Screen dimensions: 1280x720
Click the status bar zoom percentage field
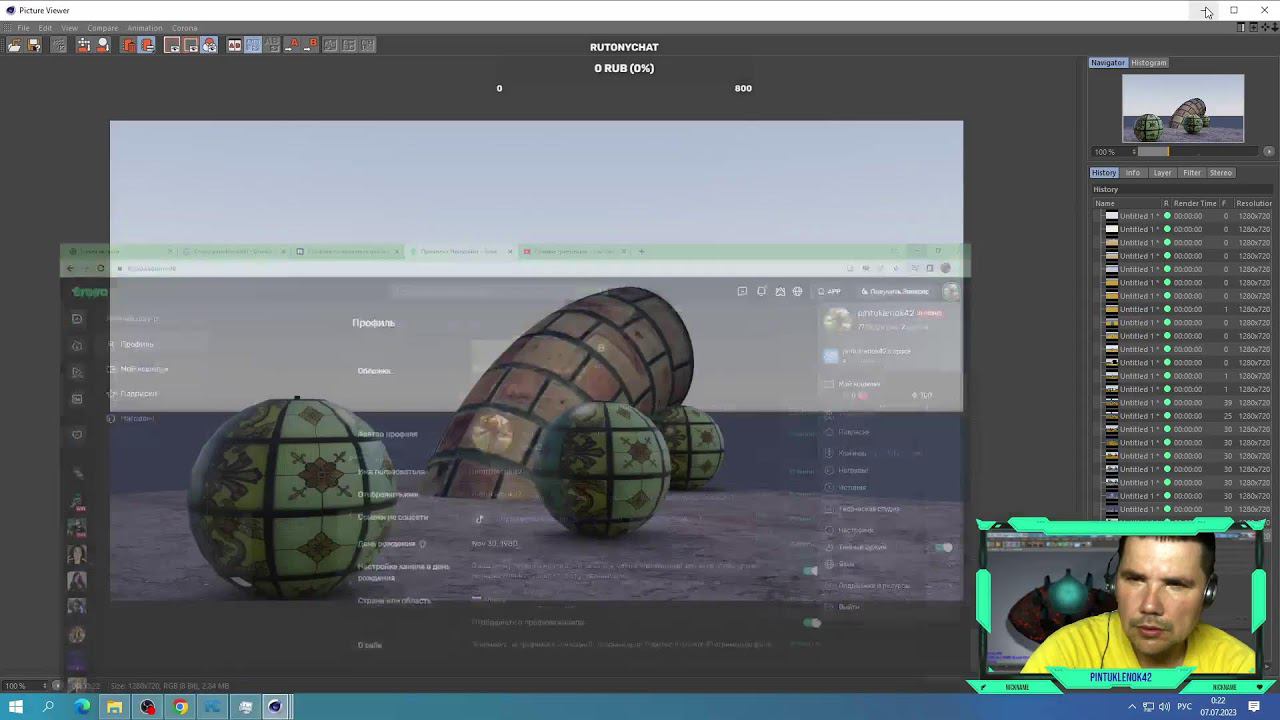tap(22, 686)
